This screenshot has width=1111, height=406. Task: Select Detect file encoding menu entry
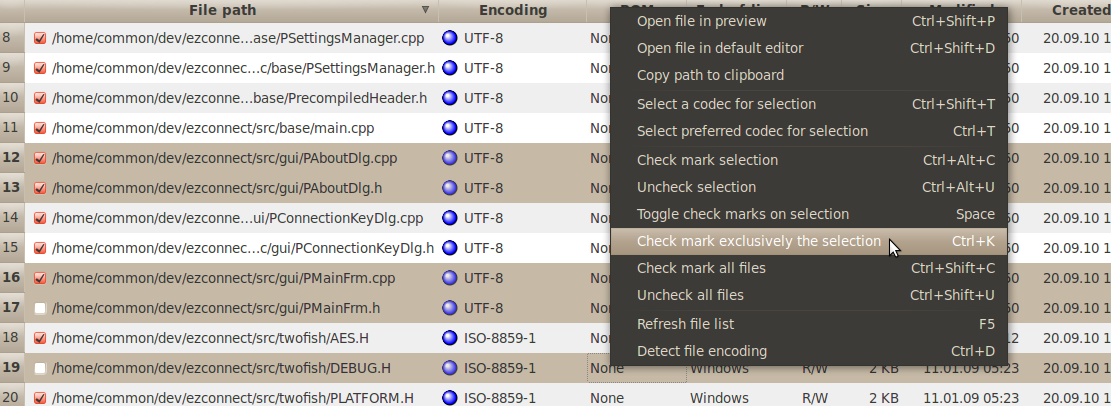point(701,351)
